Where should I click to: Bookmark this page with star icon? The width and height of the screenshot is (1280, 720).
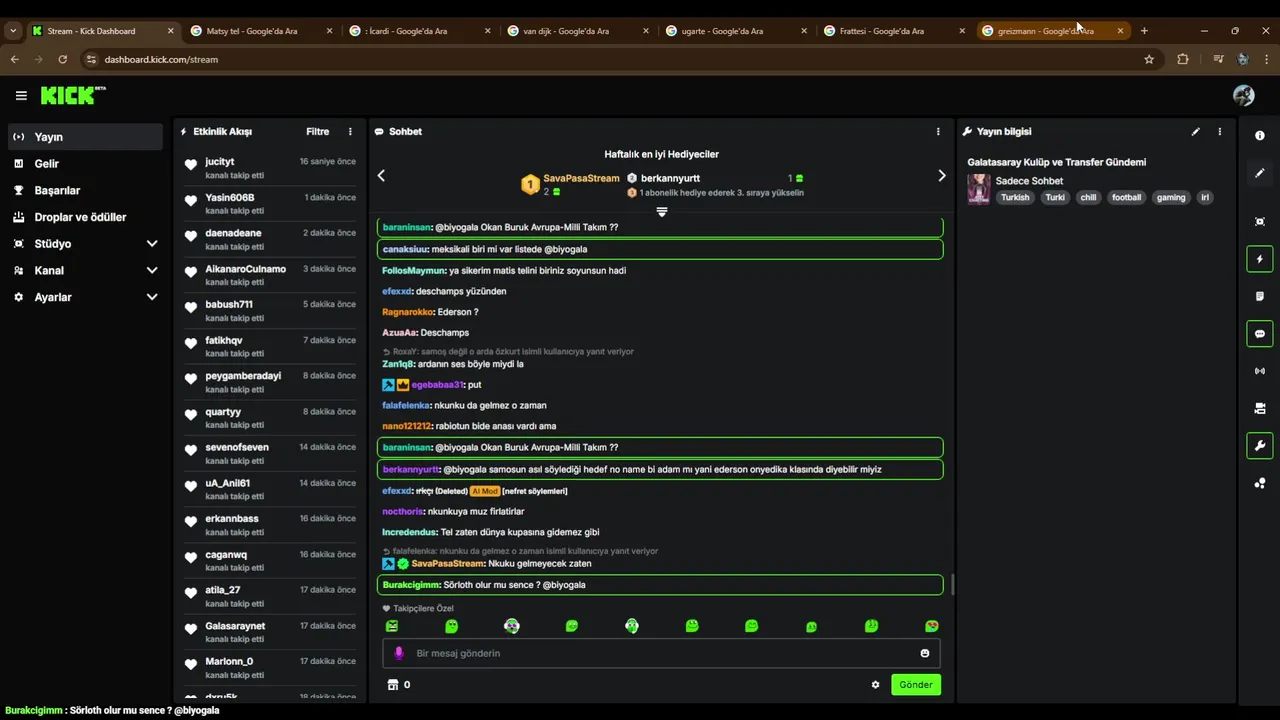tap(1149, 59)
